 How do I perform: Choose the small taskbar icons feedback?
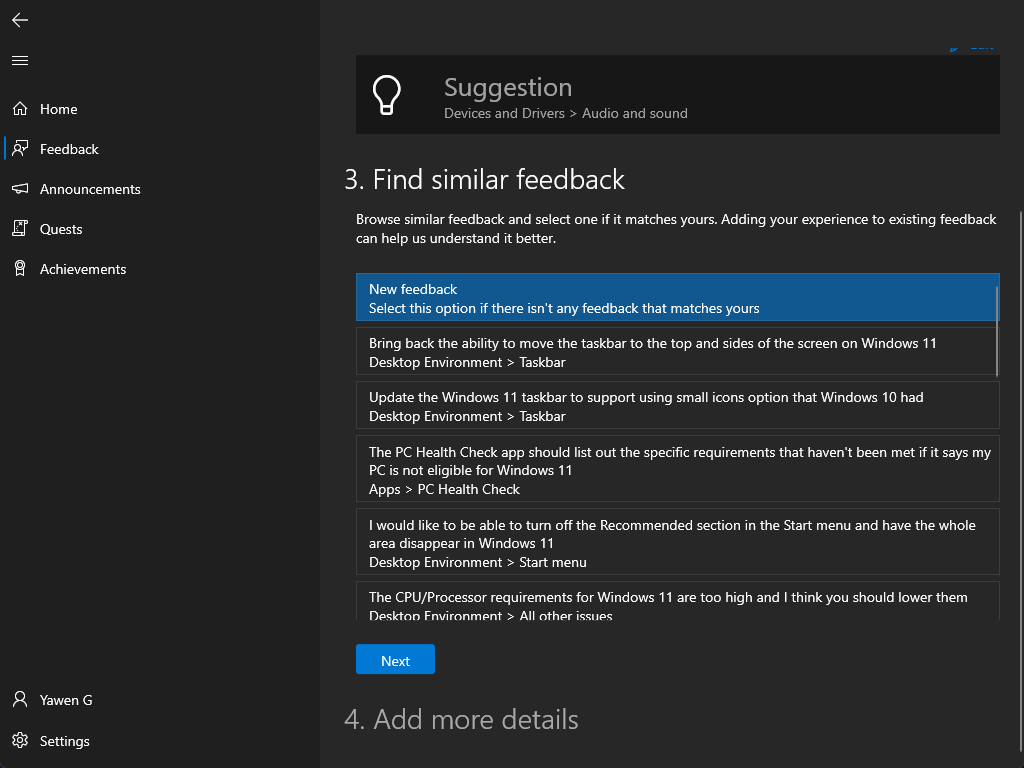coord(676,406)
